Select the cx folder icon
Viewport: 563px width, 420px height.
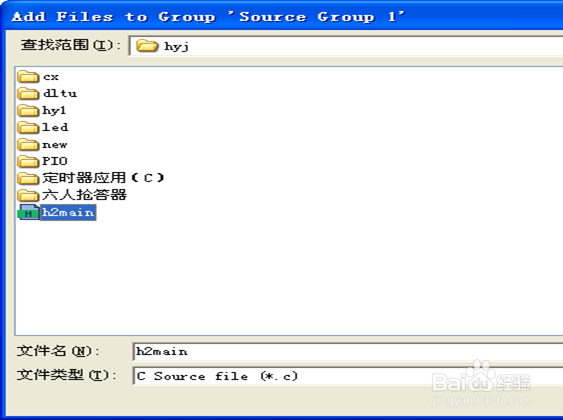point(28,76)
